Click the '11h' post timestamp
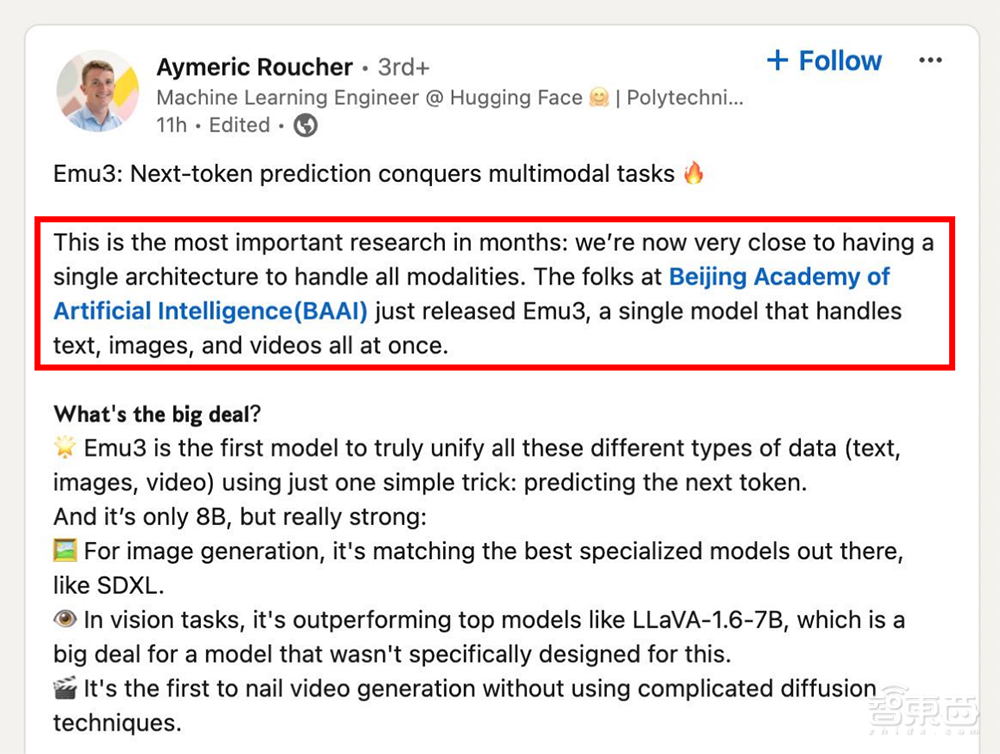Viewport: 1000px width, 754px height. (x=171, y=125)
